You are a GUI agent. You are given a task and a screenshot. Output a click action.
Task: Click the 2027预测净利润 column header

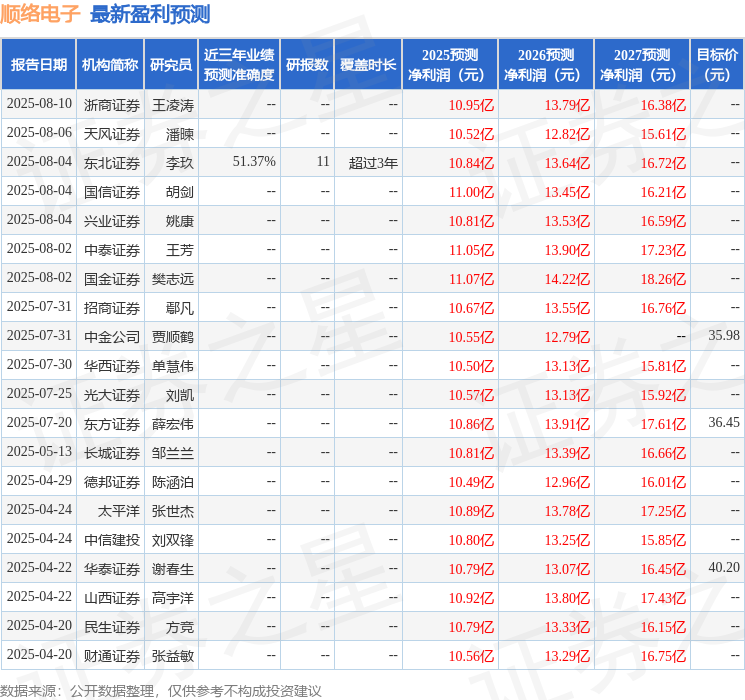(642, 65)
